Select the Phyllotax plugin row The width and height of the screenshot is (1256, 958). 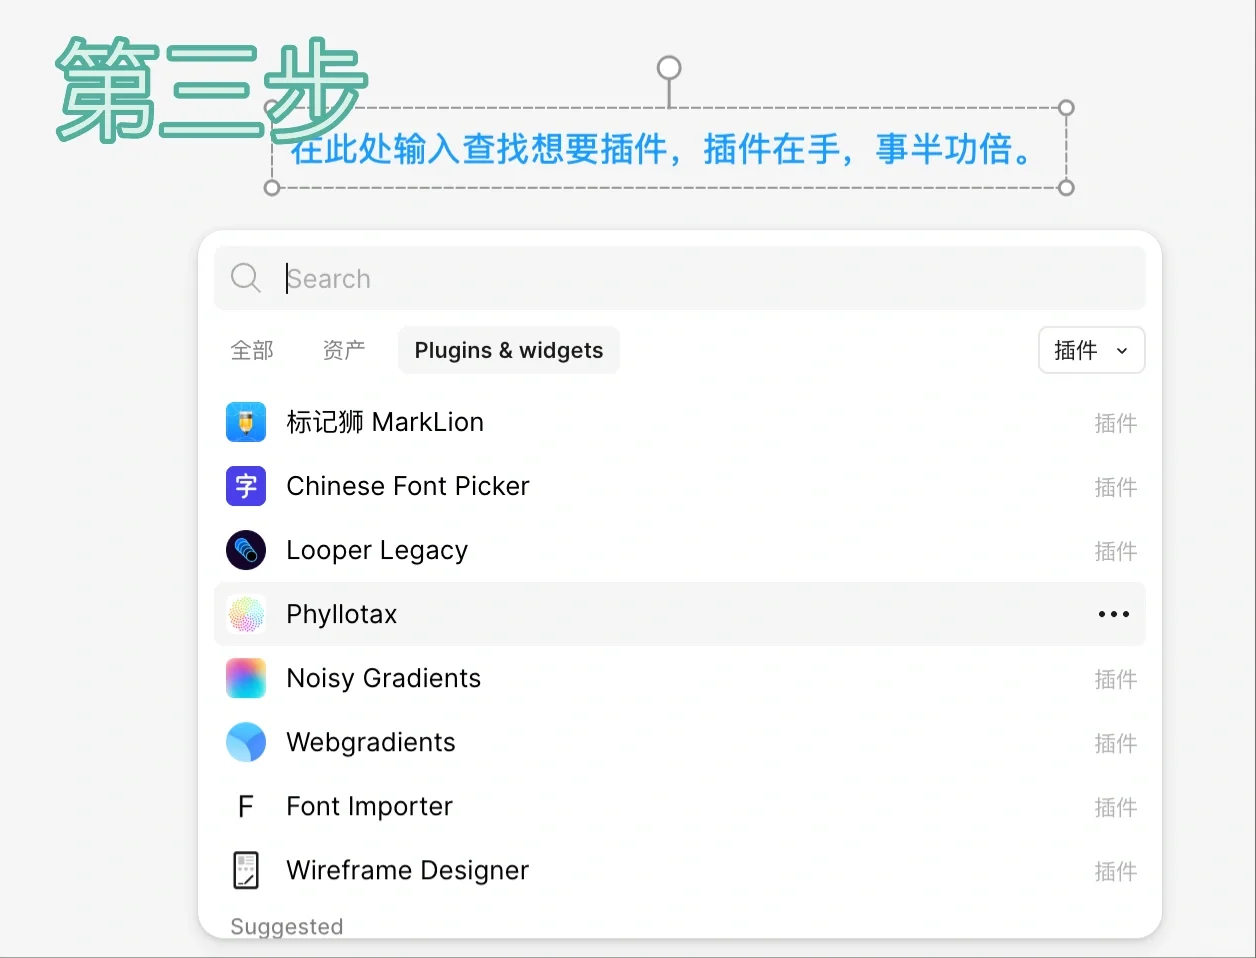(680, 614)
